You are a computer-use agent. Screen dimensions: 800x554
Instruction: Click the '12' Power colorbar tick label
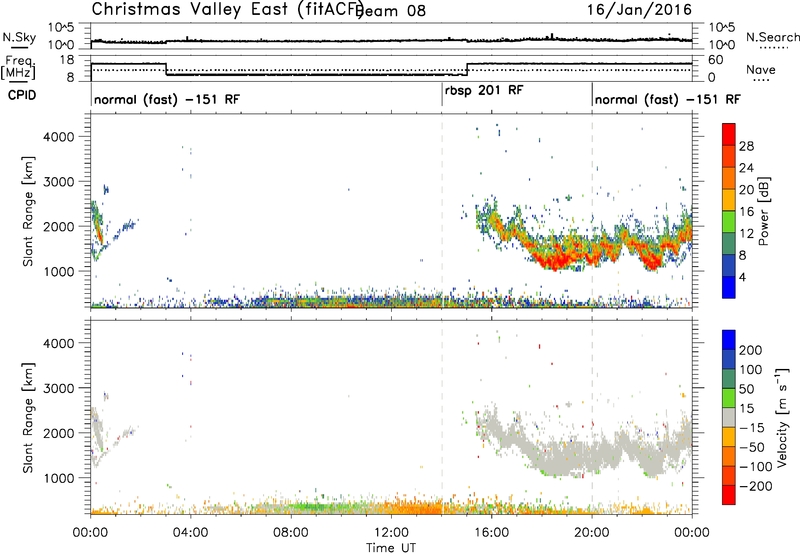tap(746, 234)
